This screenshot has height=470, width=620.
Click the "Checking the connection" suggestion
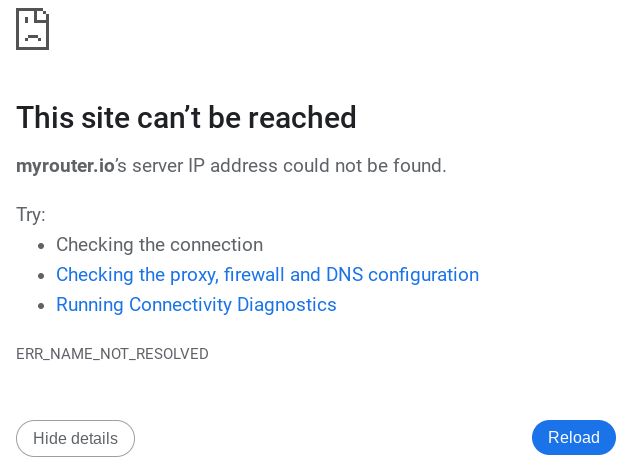[x=159, y=244]
